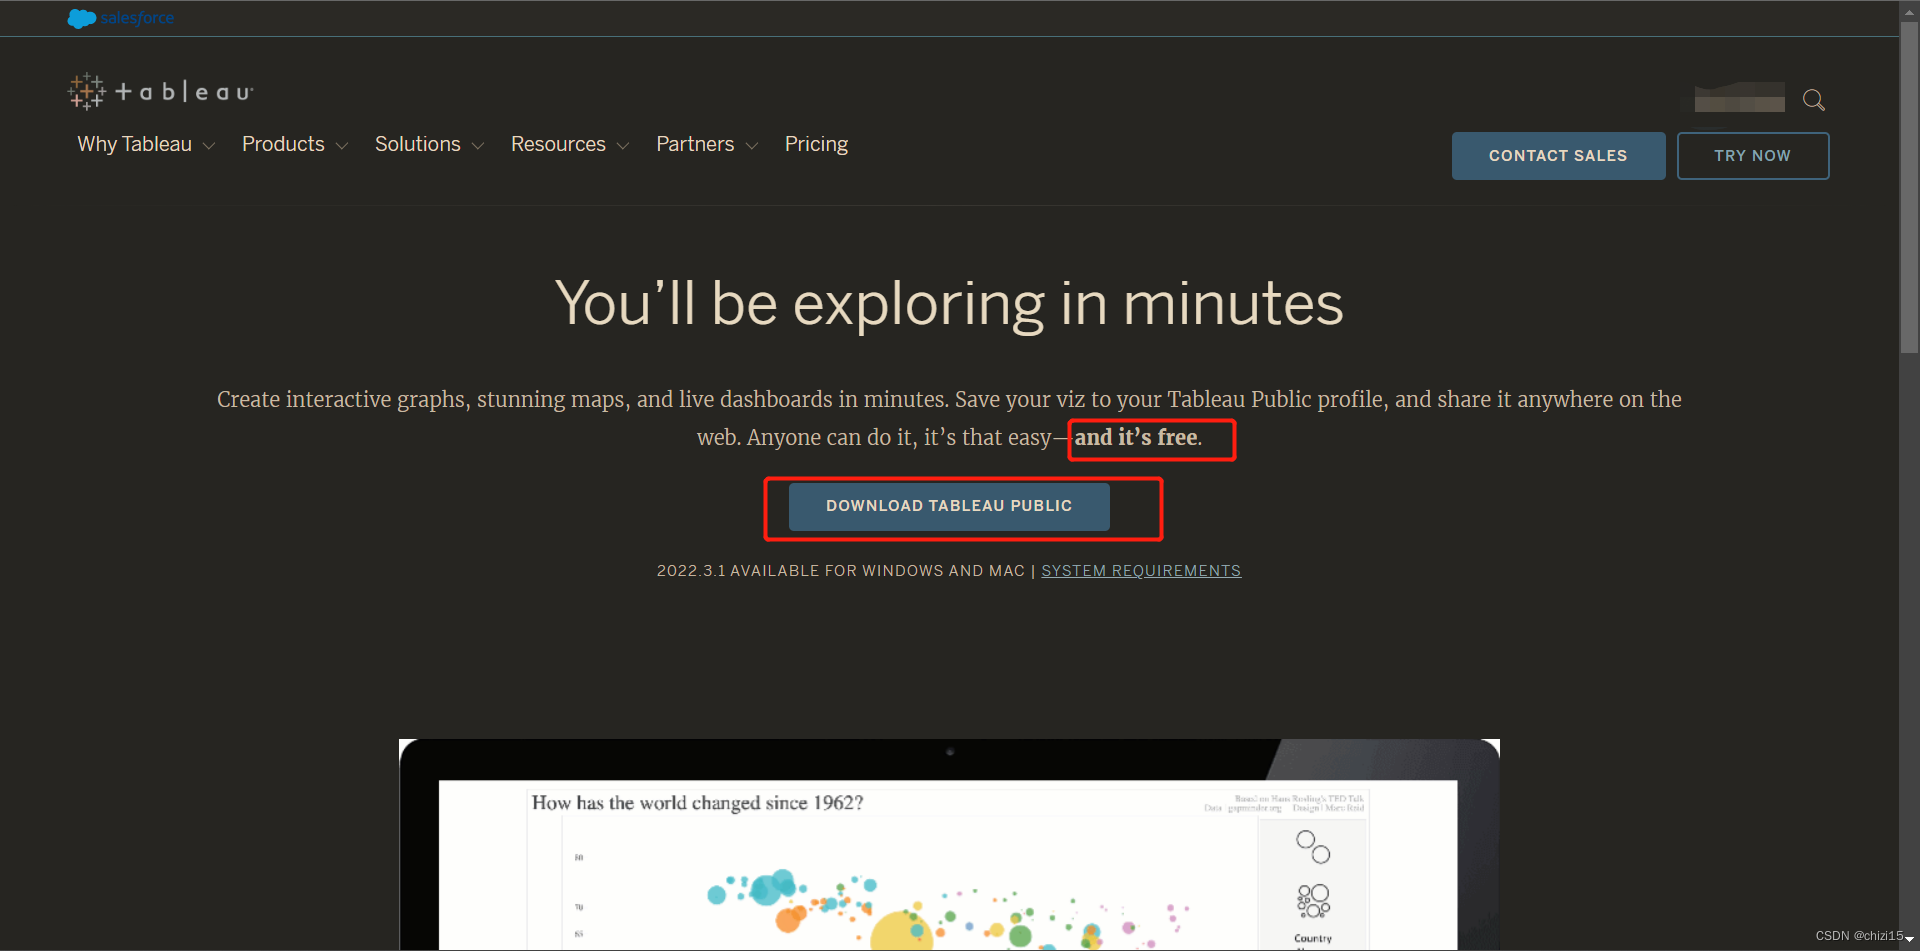Click Download Tableau Public button
Image resolution: width=1920 pixels, height=951 pixels.
(949, 506)
